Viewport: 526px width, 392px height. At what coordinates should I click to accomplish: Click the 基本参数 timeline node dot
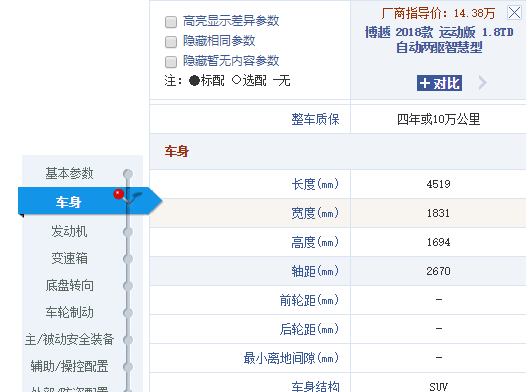click(128, 174)
